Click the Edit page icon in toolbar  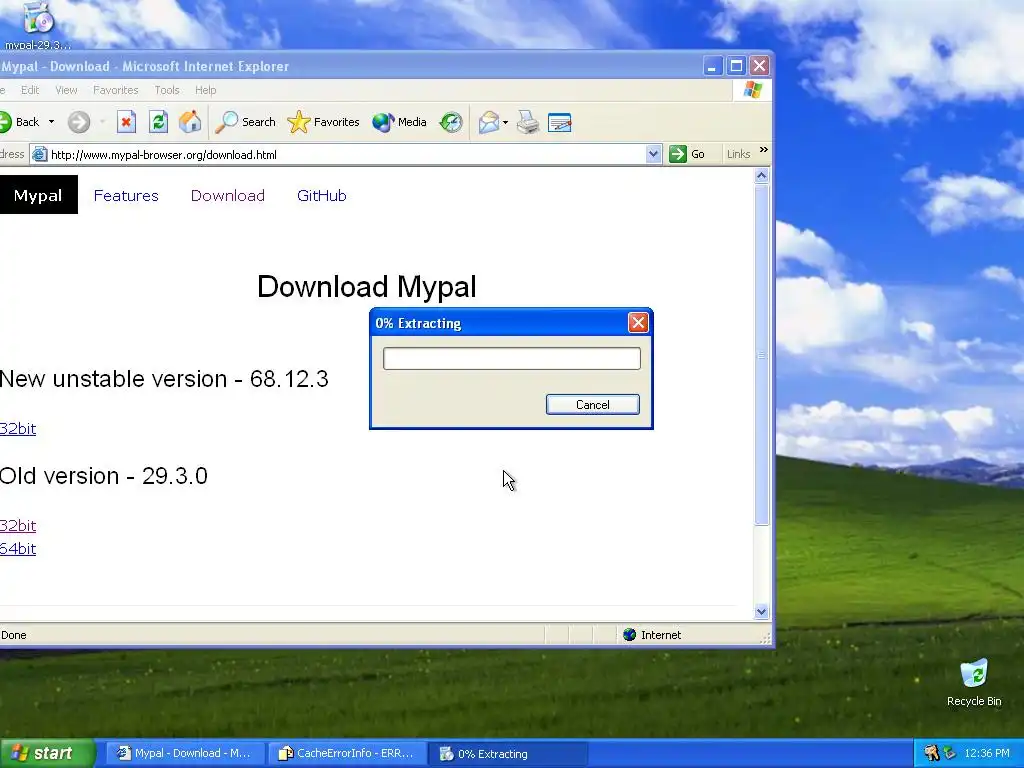click(x=560, y=122)
